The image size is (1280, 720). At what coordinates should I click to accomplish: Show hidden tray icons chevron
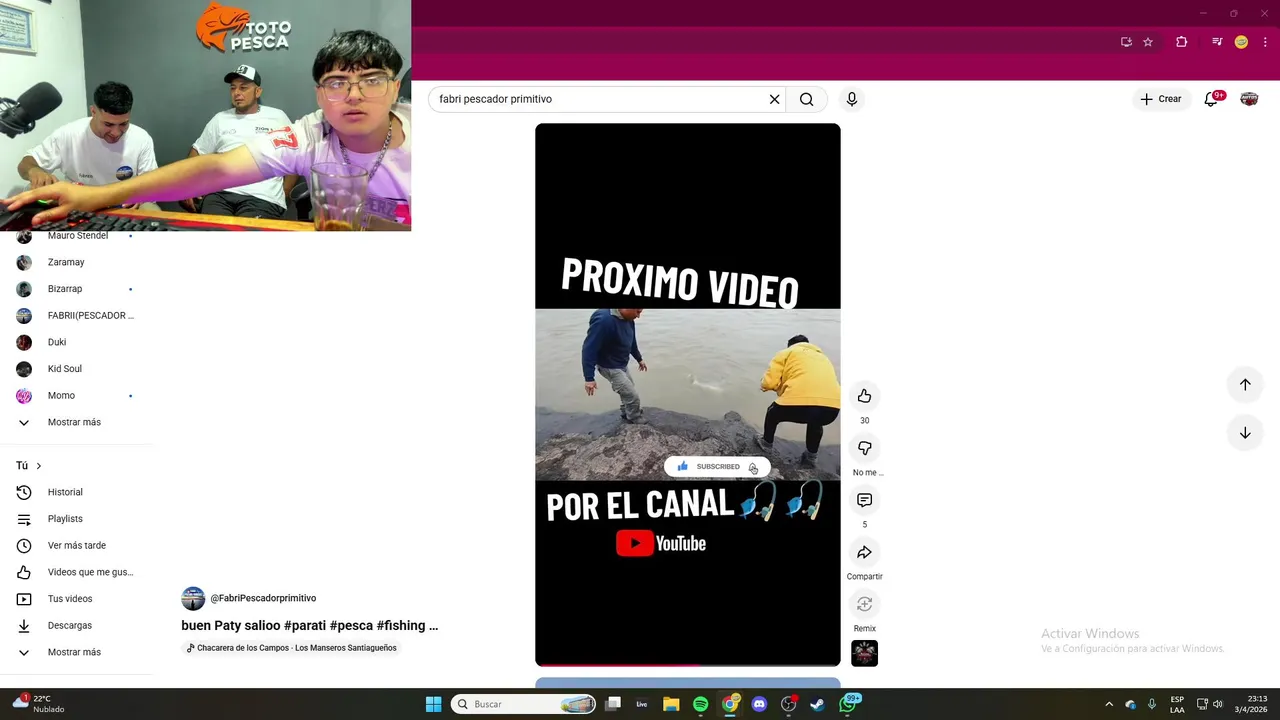point(1108,704)
